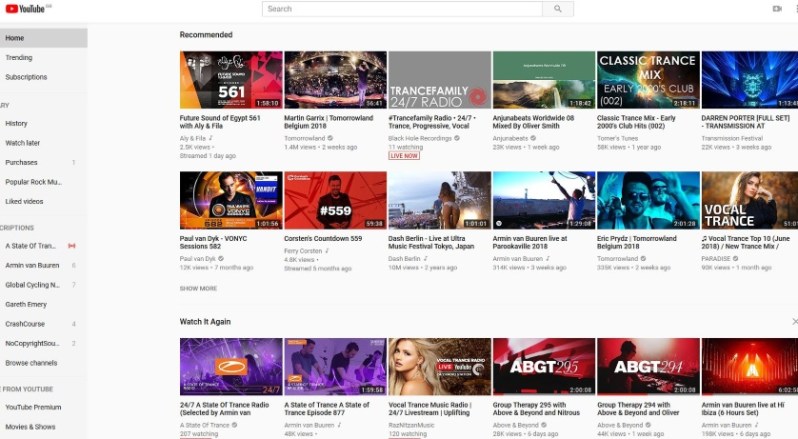Open Liked videos in sidebar
The image size is (798, 439).
click(x=25, y=201)
